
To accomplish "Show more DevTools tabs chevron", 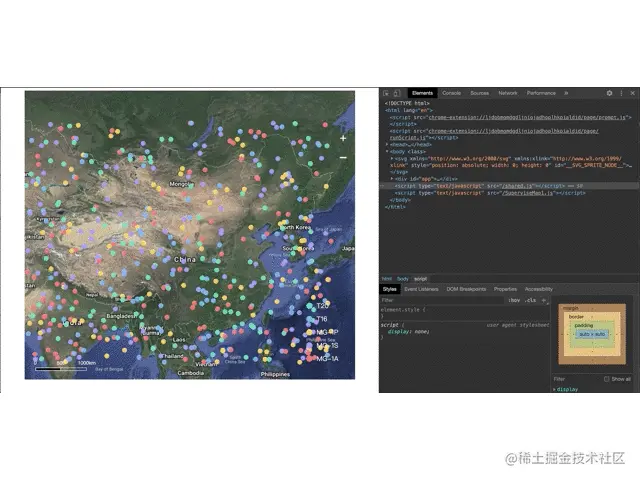I will click(566, 93).
